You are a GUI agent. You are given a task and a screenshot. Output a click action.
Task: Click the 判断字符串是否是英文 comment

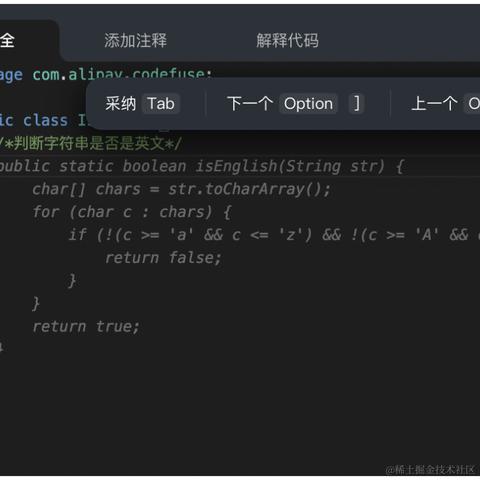point(91,144)
